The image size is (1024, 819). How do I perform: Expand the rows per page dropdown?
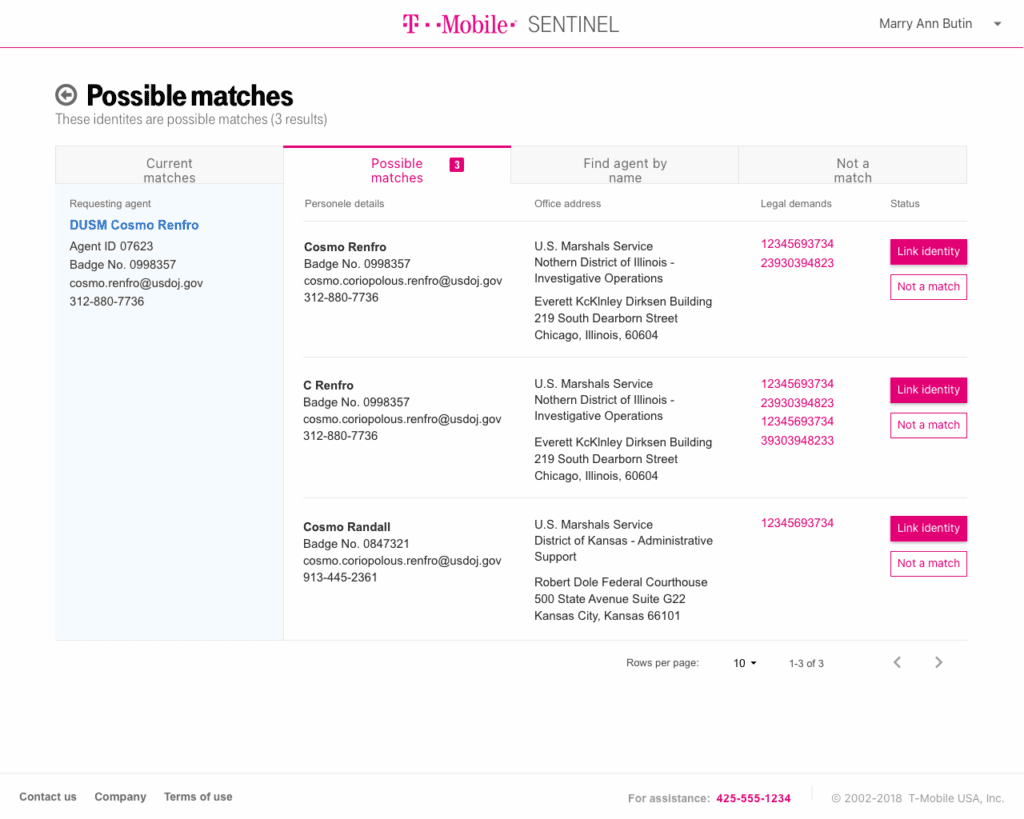click(745, 663)
